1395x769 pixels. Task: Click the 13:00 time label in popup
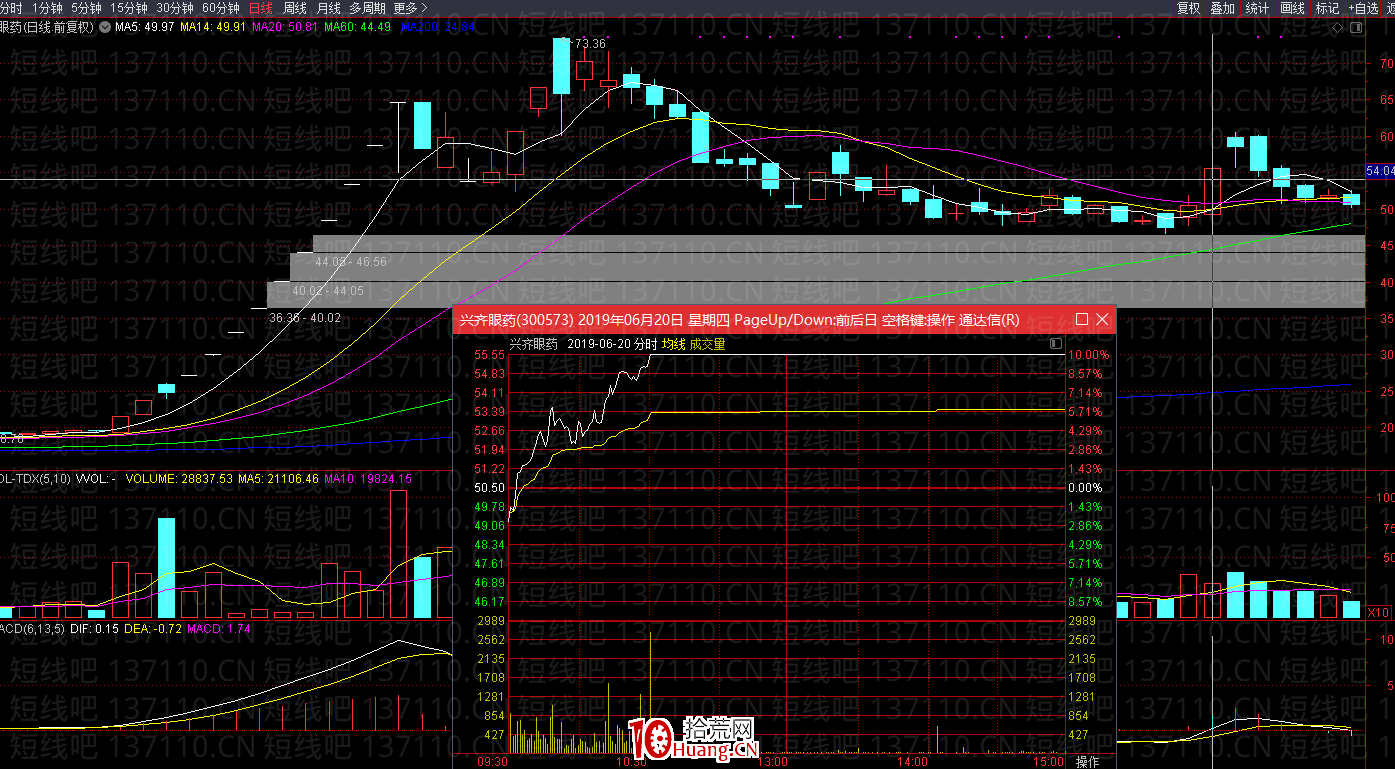772,761
